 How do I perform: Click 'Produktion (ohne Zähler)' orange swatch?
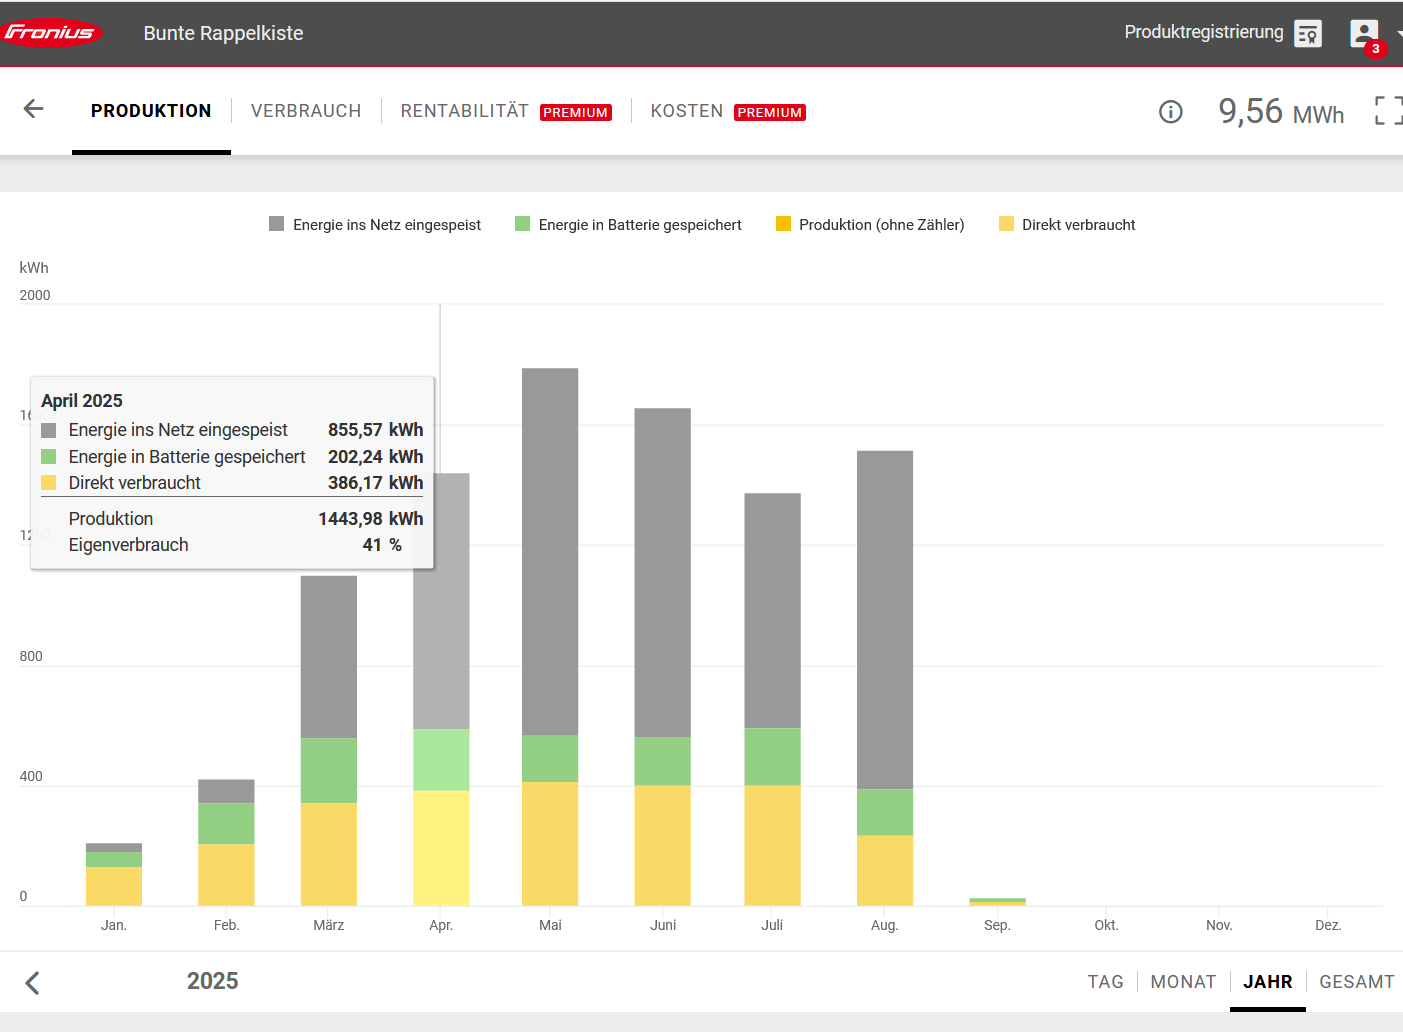[x=783, y=224]
